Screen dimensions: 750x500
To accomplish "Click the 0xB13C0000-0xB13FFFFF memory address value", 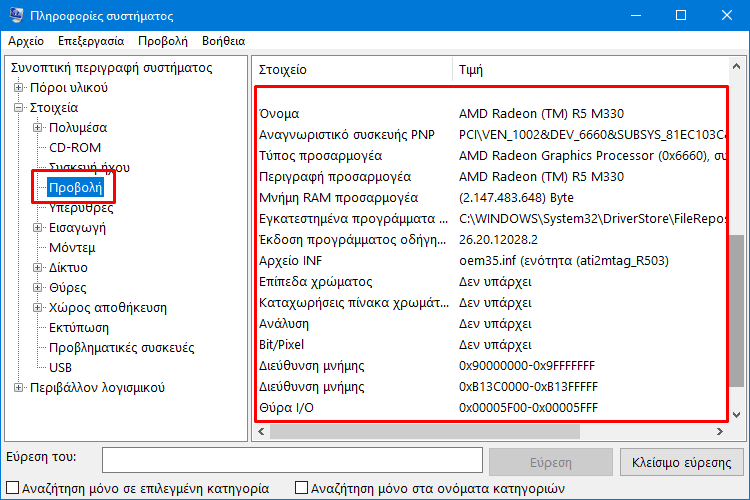I will pyautogui.click(x=528, y=387).
